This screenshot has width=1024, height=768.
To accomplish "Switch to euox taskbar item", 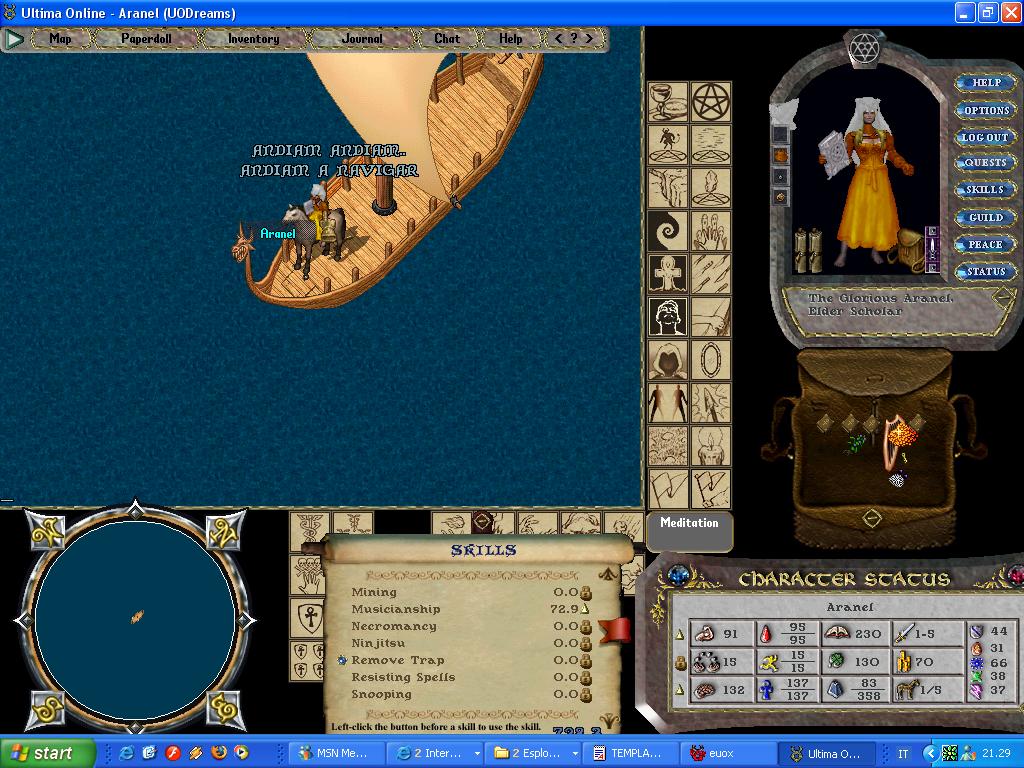I will (x=726, y=753).
